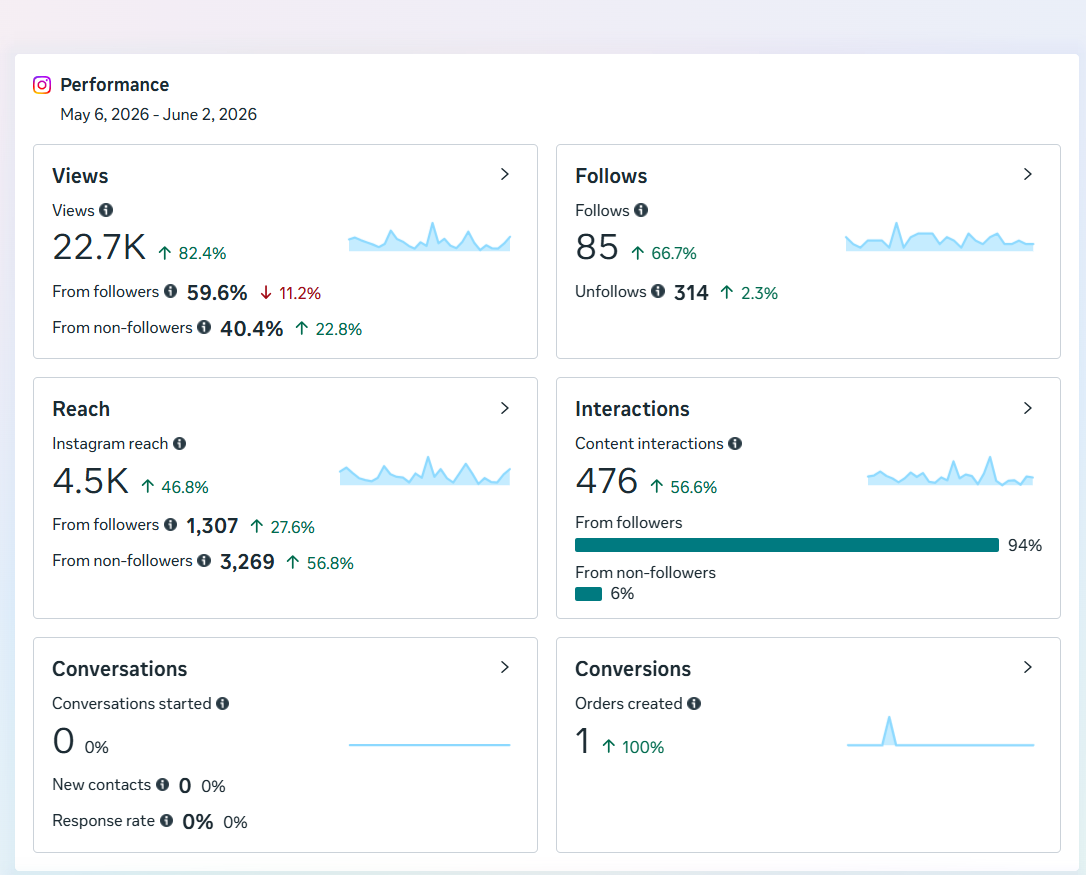
Task: Click info icon beside Unfollows
Action: (658, 291)
